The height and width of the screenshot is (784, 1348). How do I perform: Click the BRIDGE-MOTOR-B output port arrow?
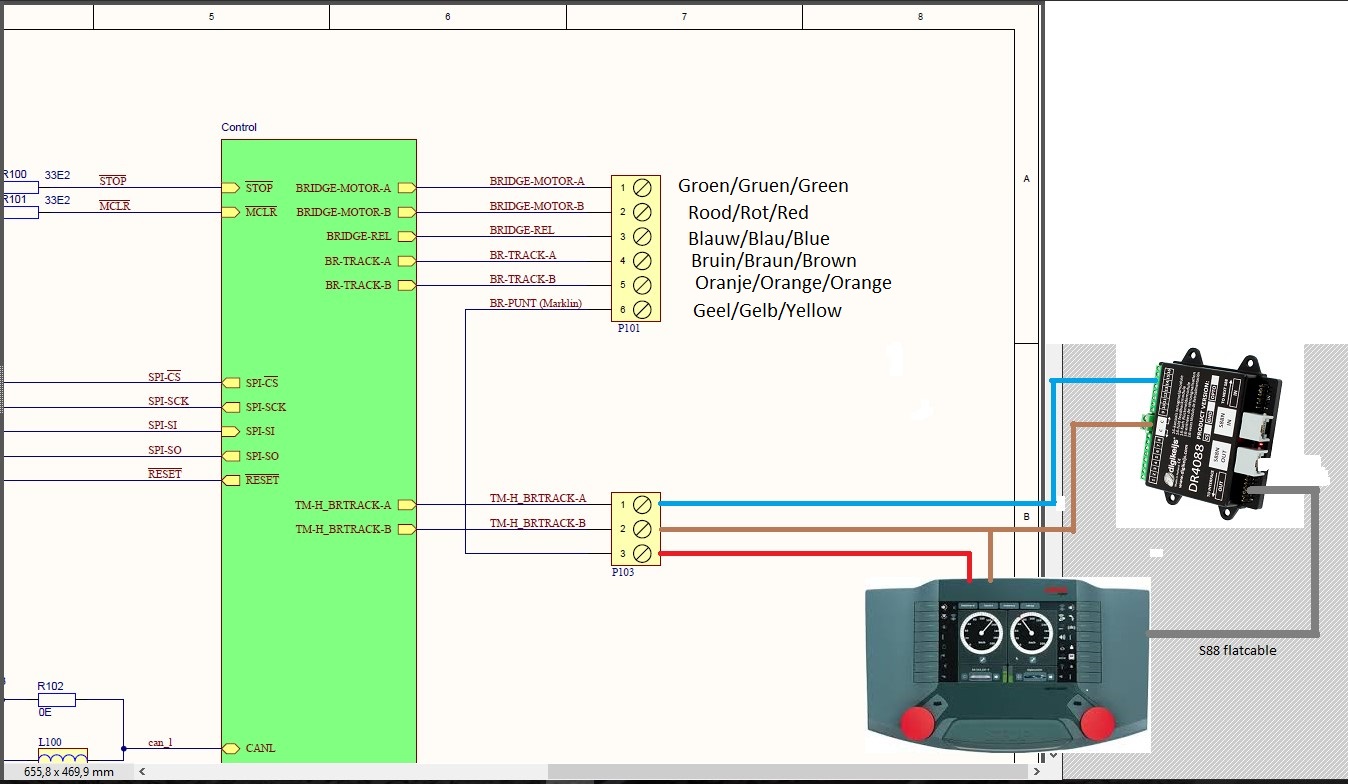click(406, 212)
